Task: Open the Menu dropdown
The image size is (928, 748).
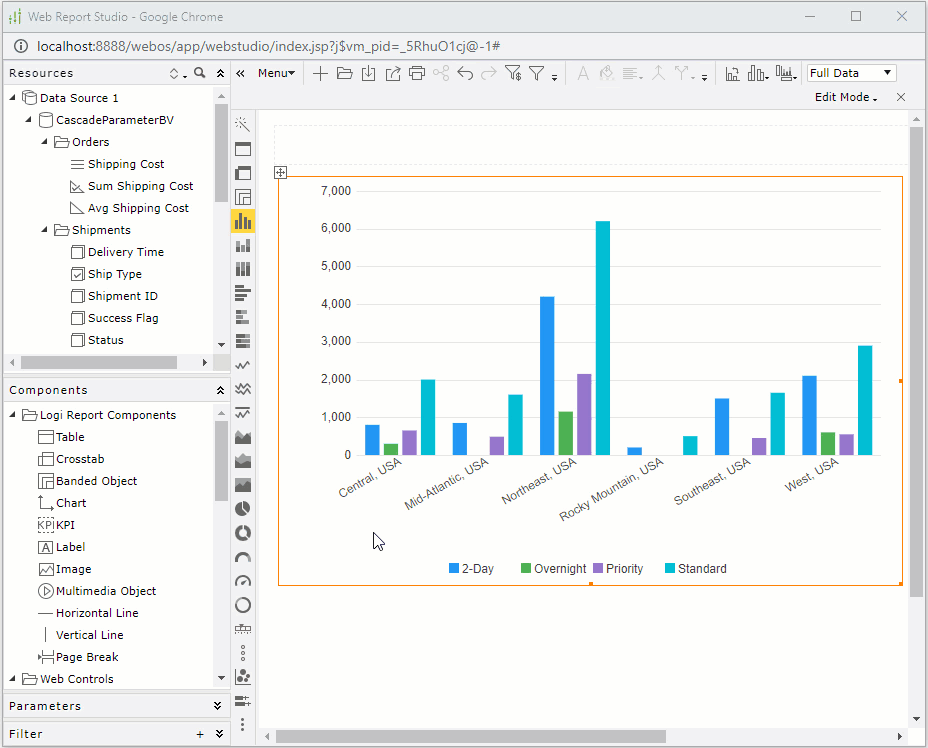Action: coord(277,73)
